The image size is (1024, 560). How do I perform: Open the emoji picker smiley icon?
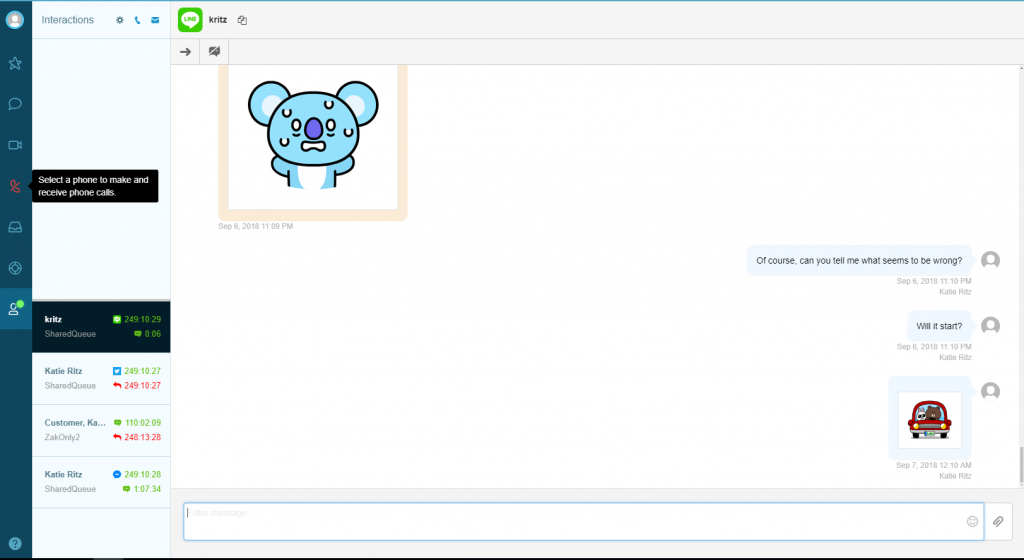point(972,521)
